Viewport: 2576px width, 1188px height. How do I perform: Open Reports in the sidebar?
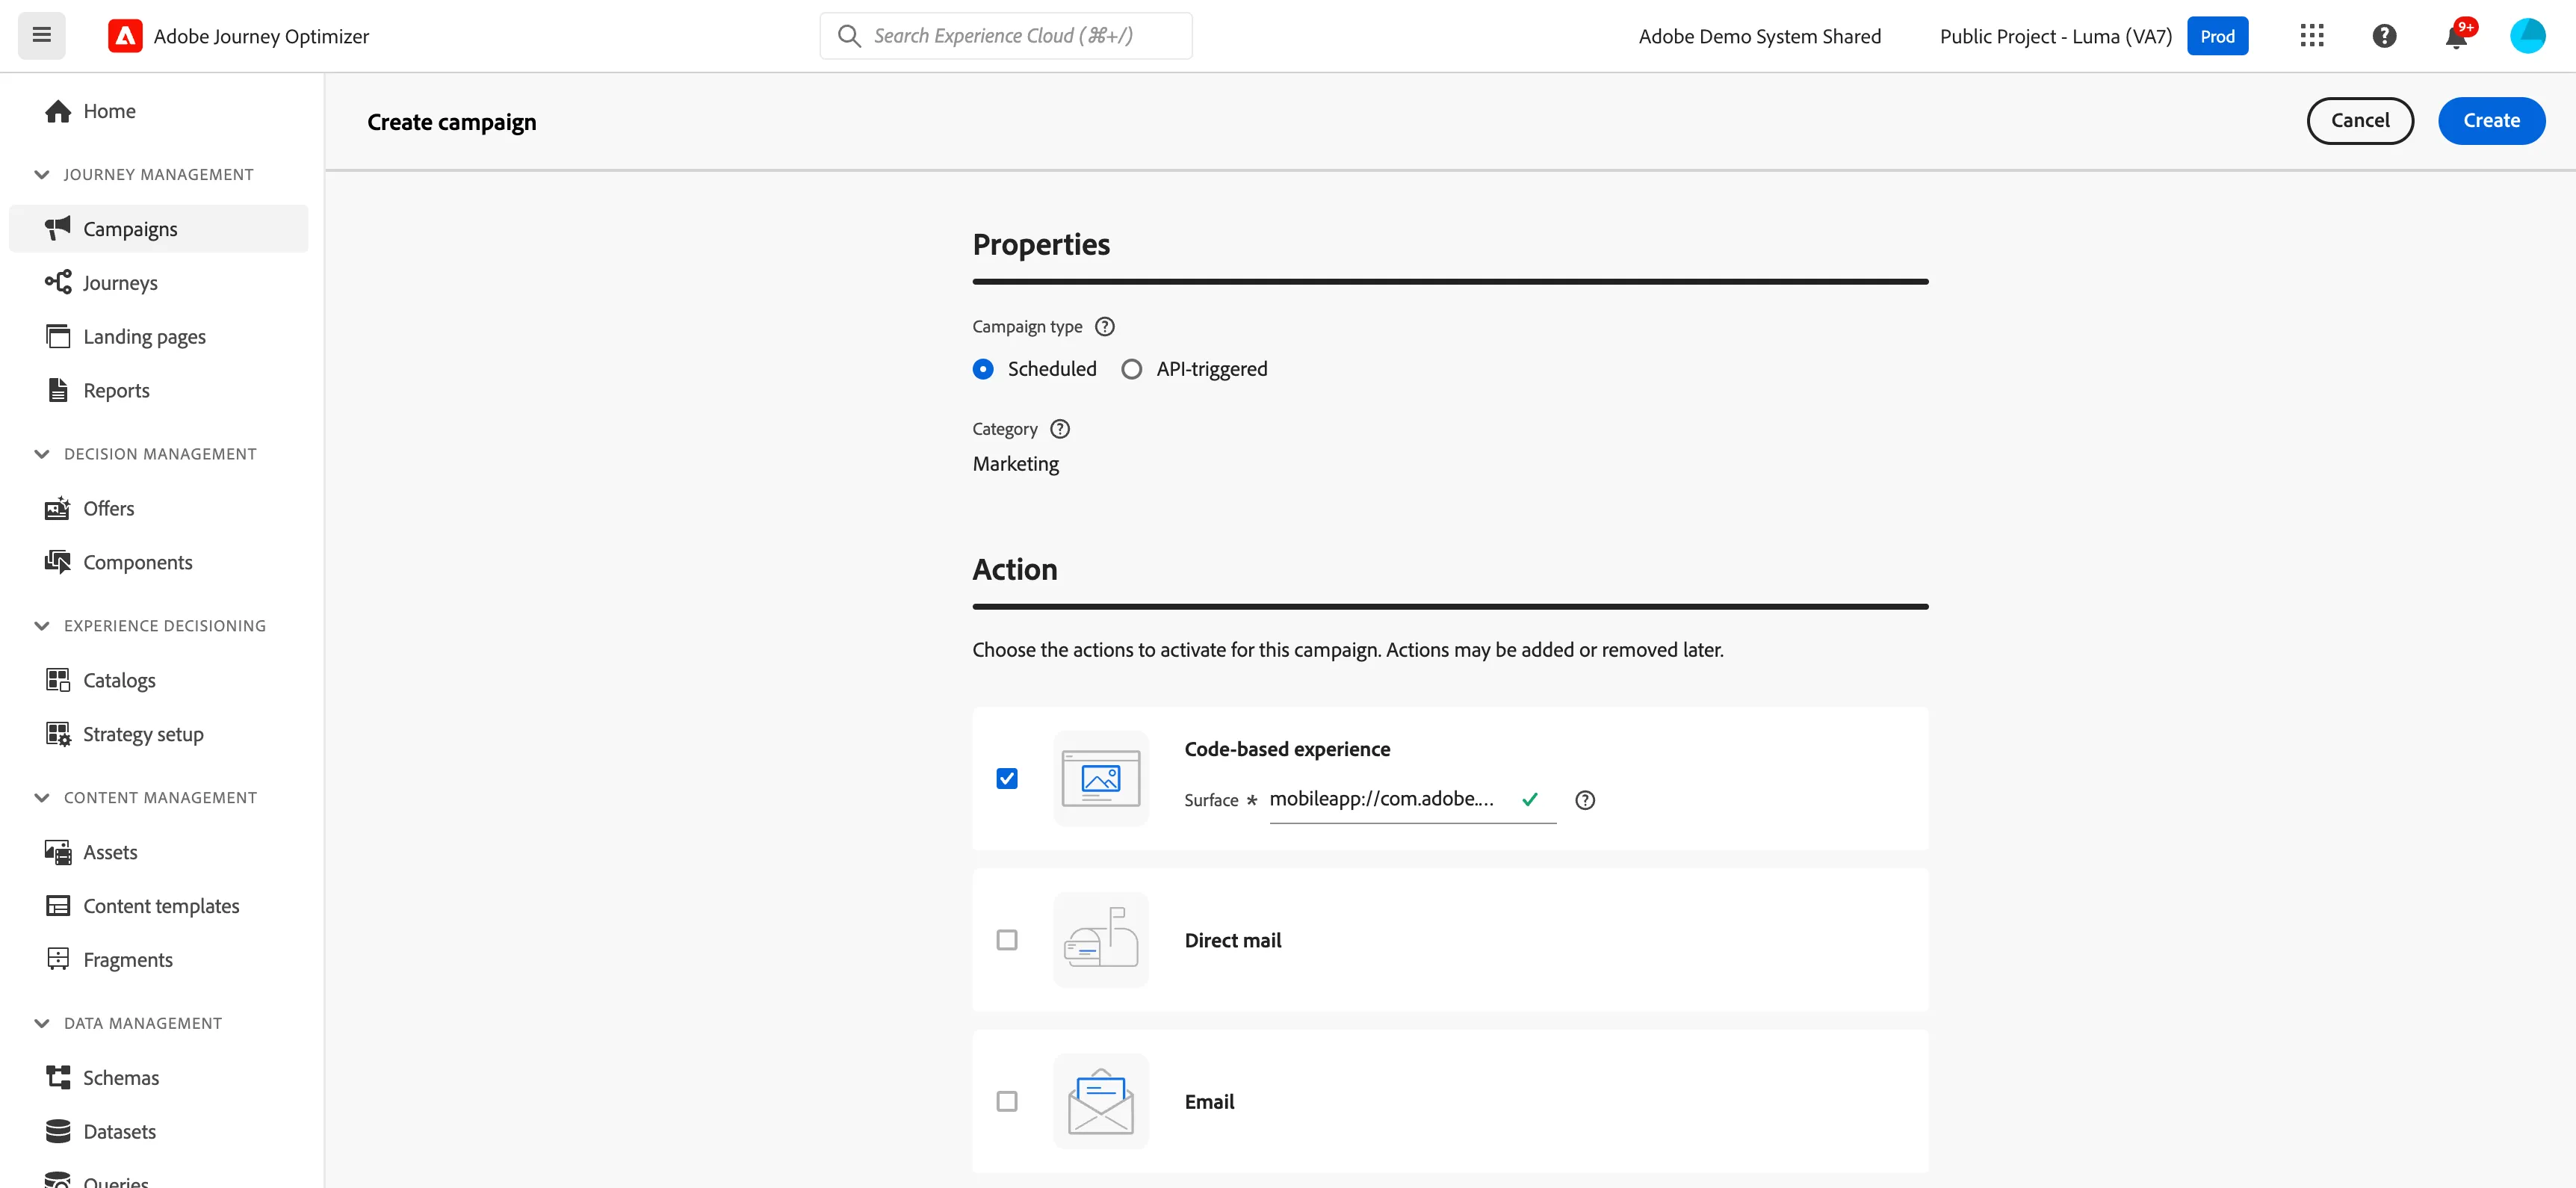[159, 390]
